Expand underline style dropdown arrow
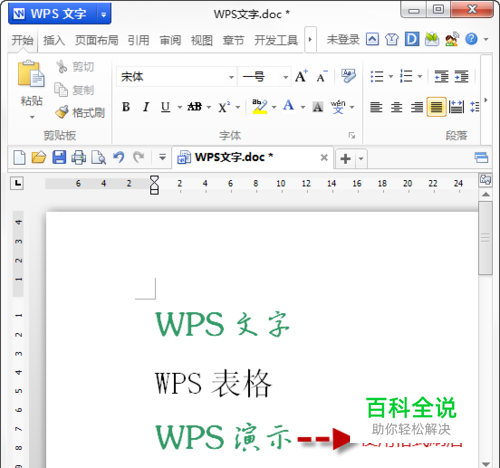The width and height of the screenshot is (500, 468). coord(179,107)
